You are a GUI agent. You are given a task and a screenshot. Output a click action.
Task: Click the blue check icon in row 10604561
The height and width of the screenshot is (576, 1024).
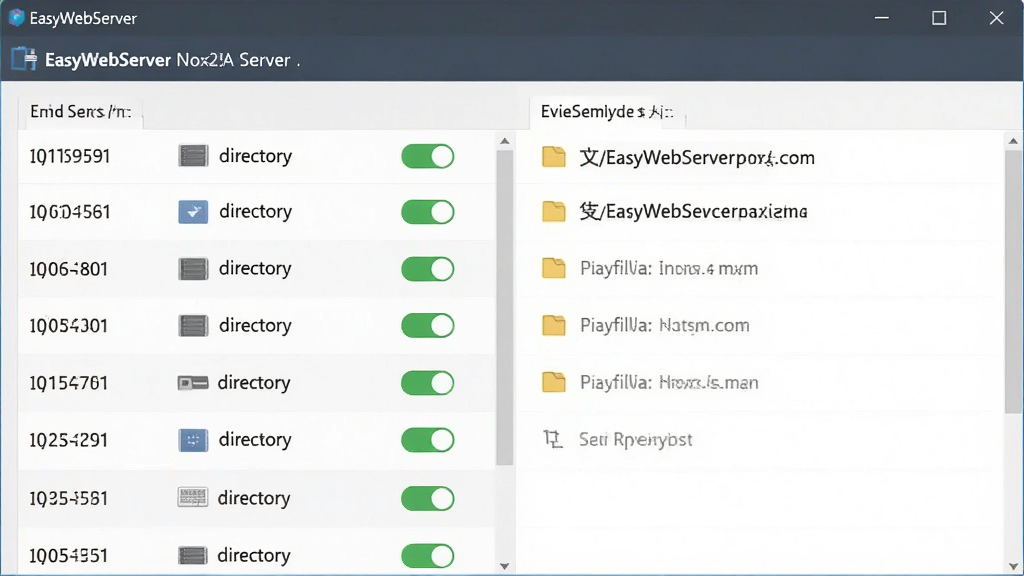[x=193, y=212]
